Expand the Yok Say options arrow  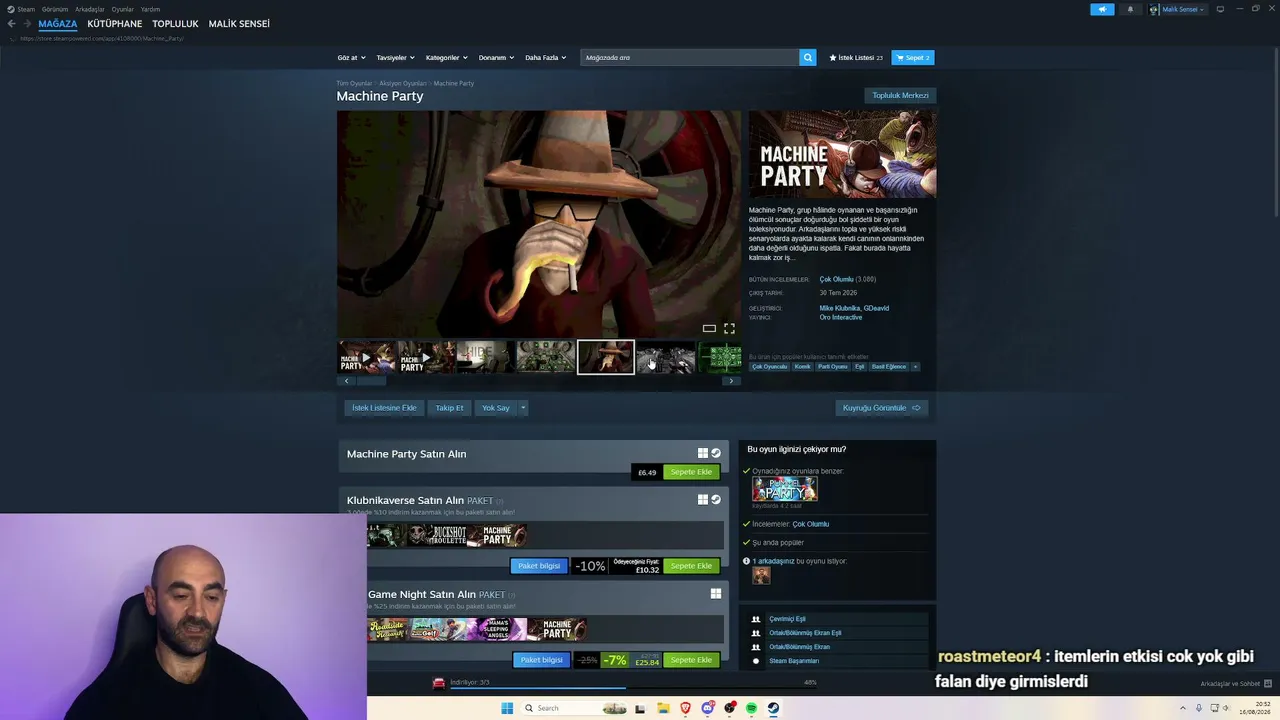tap(522, 408)
